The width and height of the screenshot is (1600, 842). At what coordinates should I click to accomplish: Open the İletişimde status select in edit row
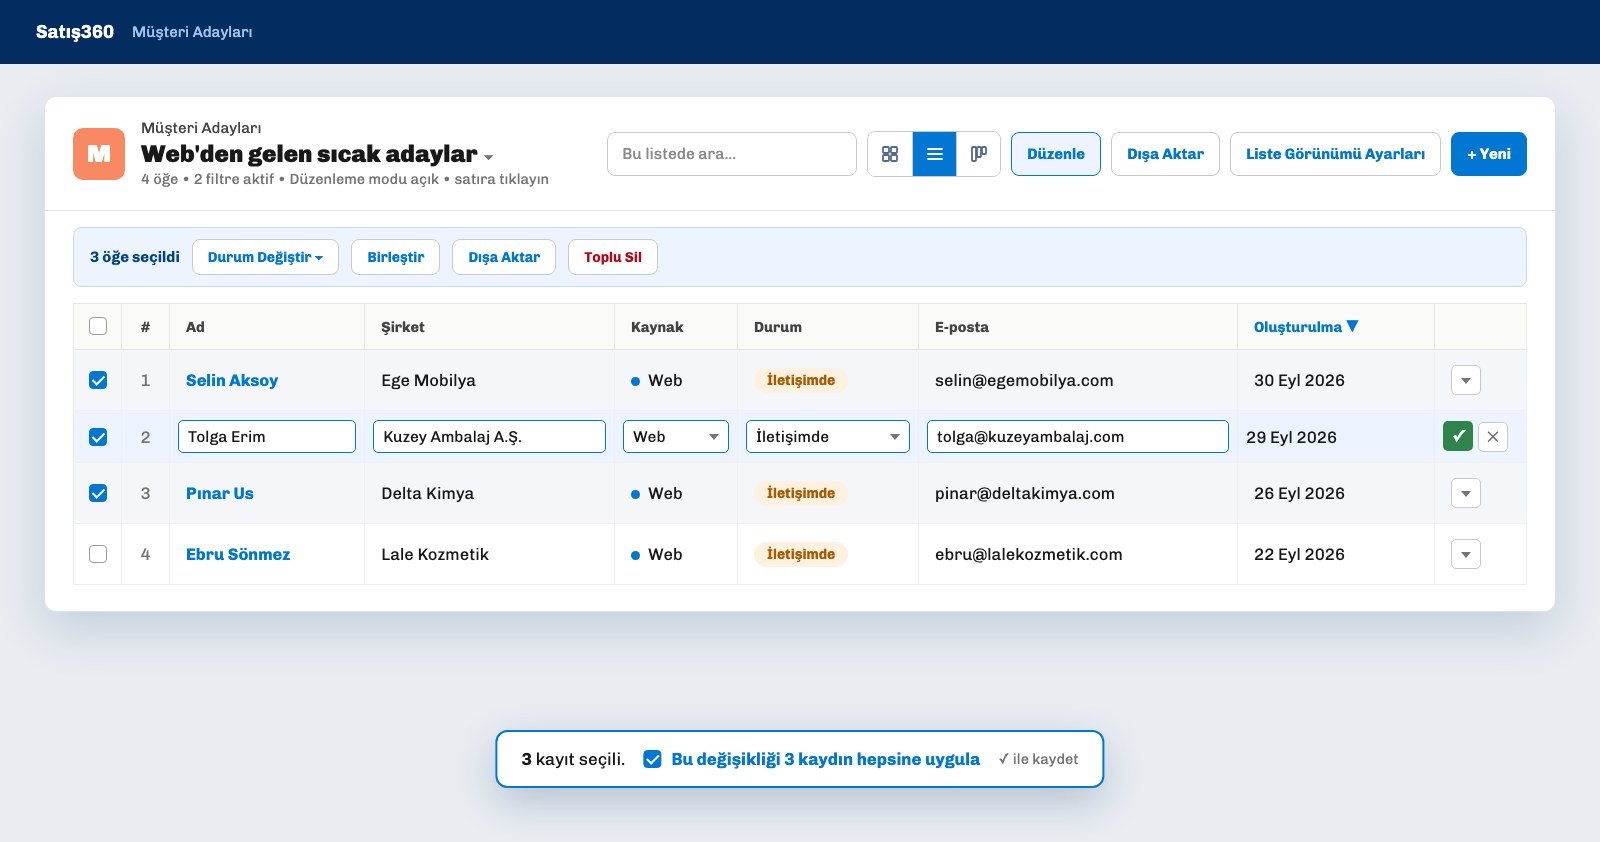828,437
